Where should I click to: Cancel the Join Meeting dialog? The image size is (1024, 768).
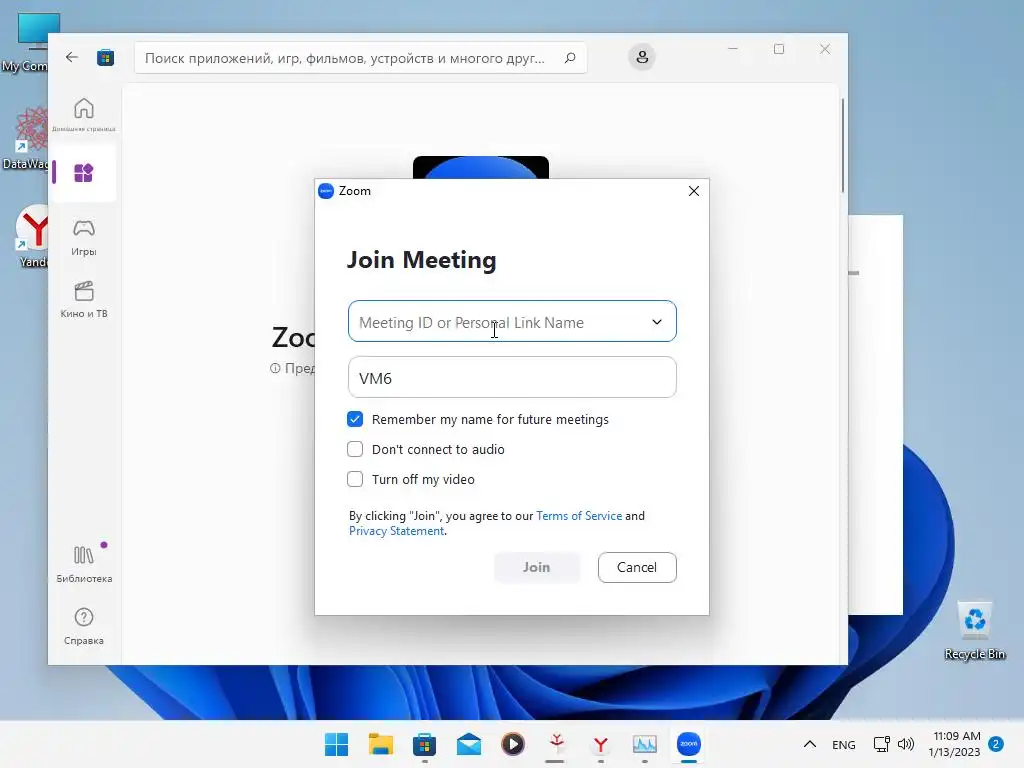tap(637, 568)
